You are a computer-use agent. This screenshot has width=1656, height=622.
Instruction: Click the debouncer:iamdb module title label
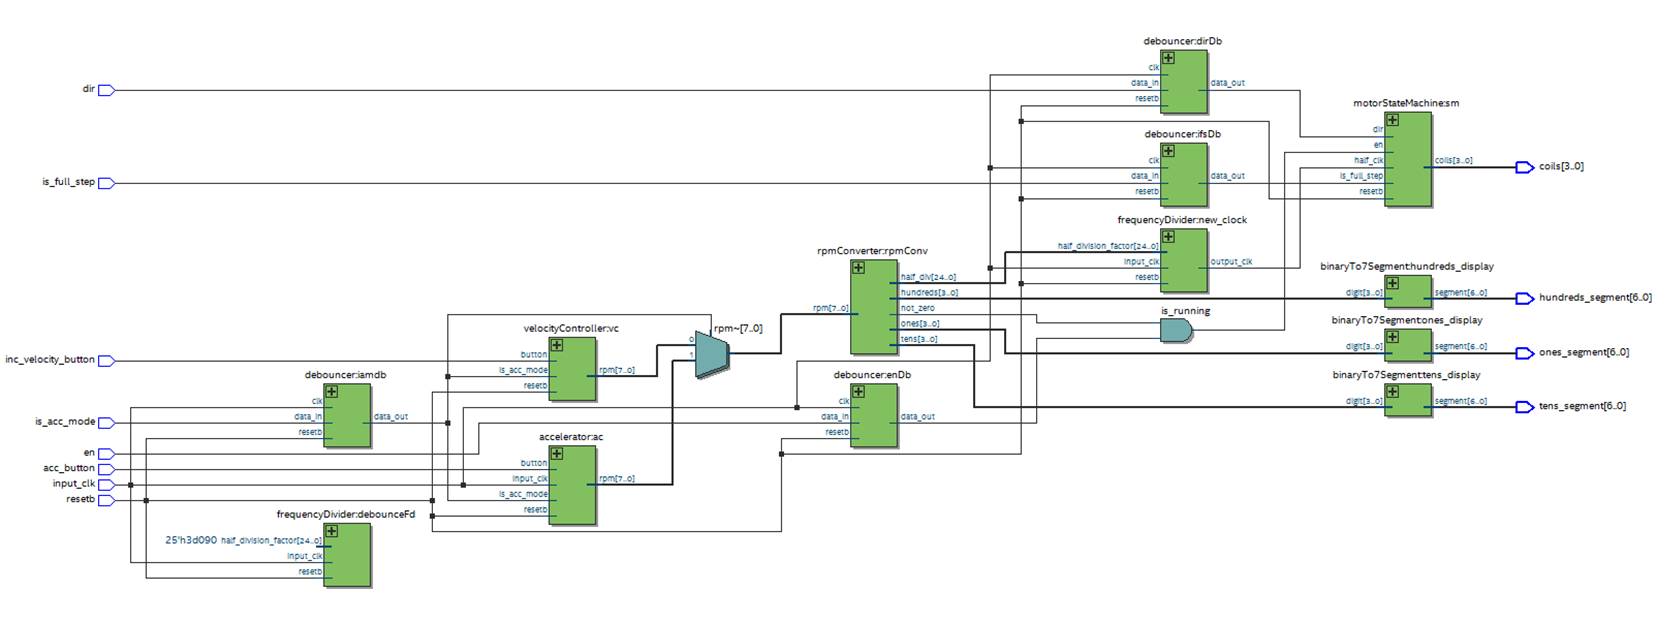pyautogui.click(x=345, y=375)
